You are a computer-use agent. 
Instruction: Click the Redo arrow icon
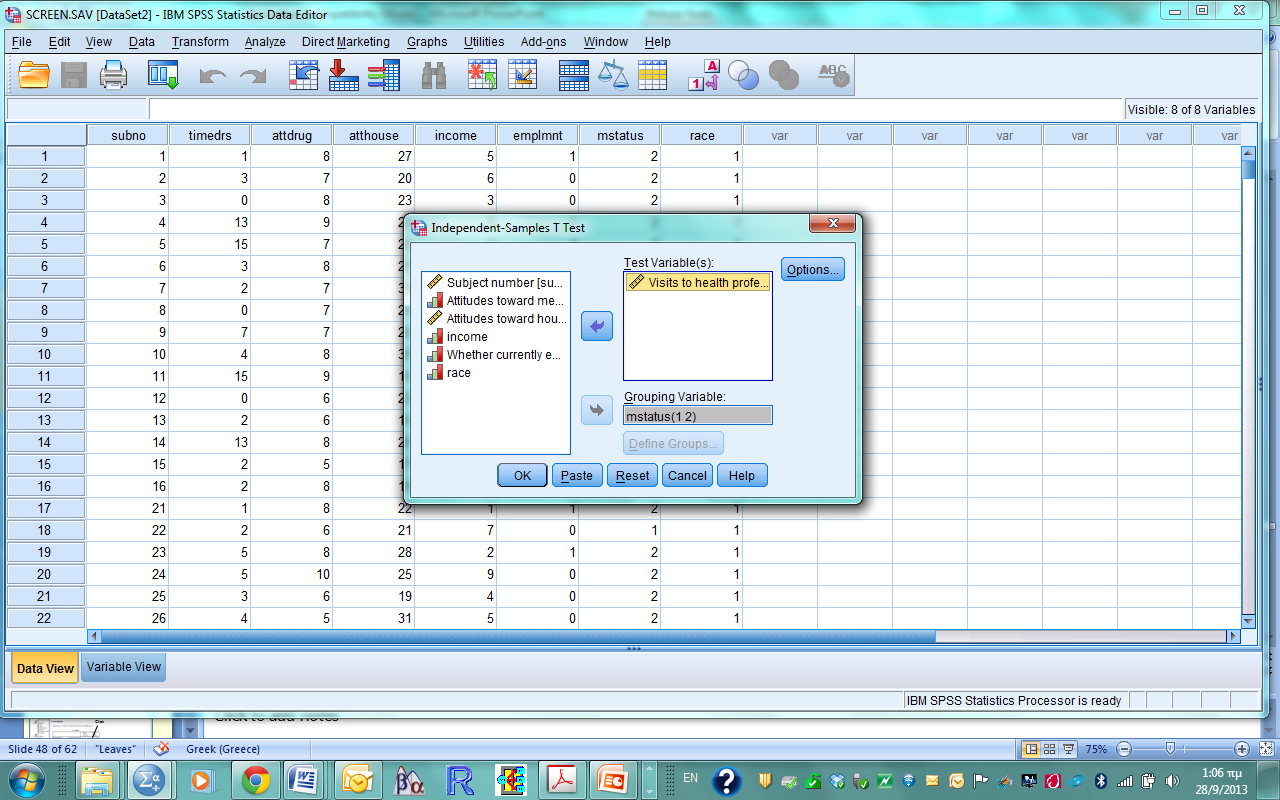pos(253,76)
